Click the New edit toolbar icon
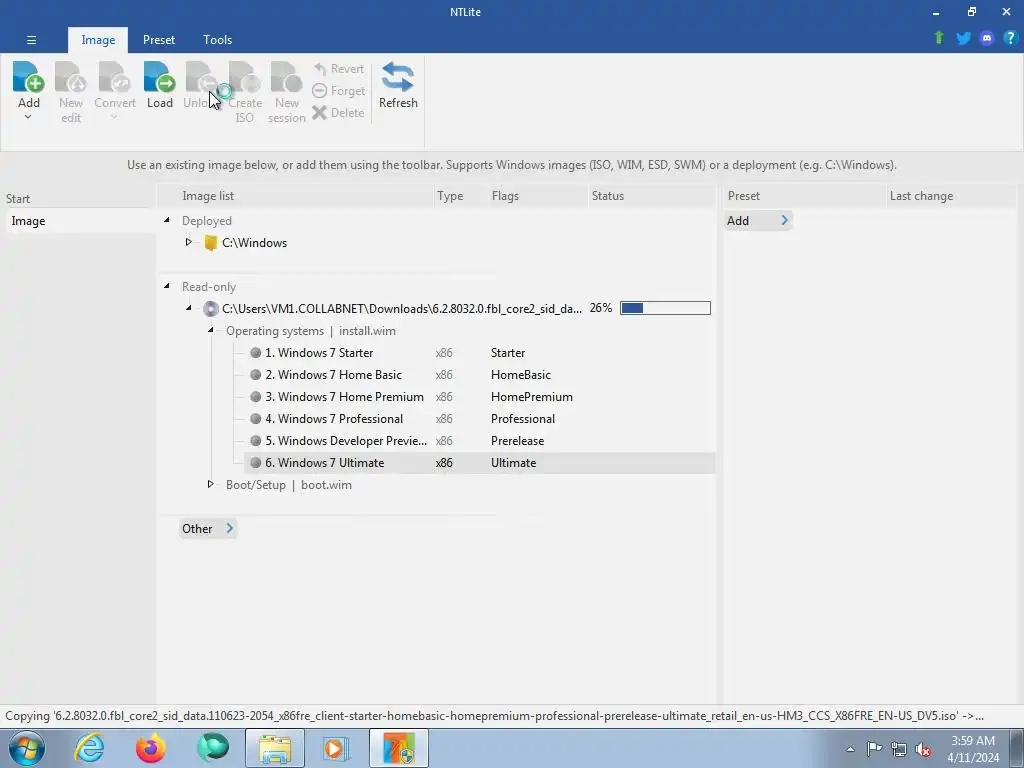Image resolution: width=1024 pixels, height=768 pixels. 71,77
